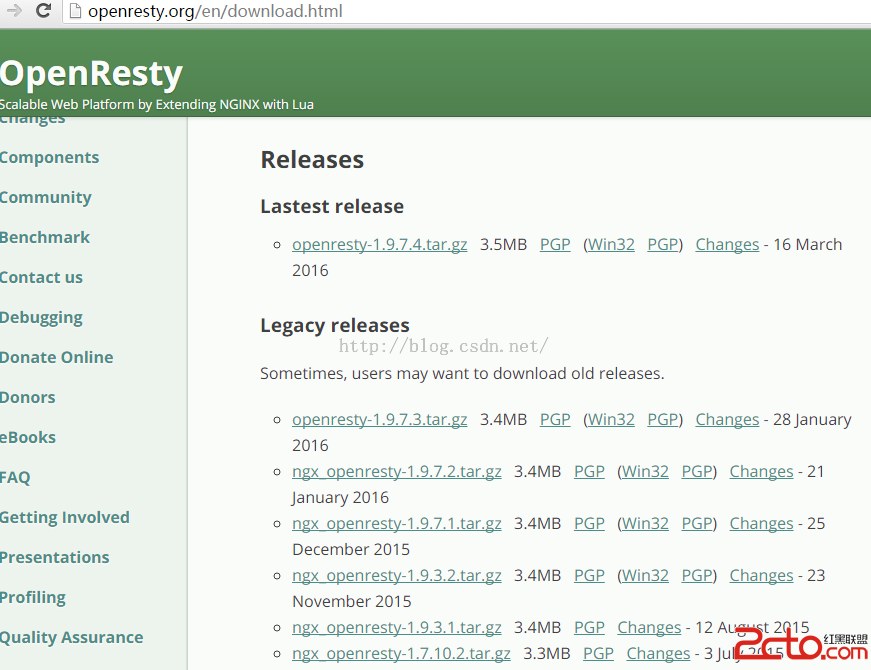
Task: Download ngx_openresty-1.9.7.1.tar.gz
Action: point(397,524)
